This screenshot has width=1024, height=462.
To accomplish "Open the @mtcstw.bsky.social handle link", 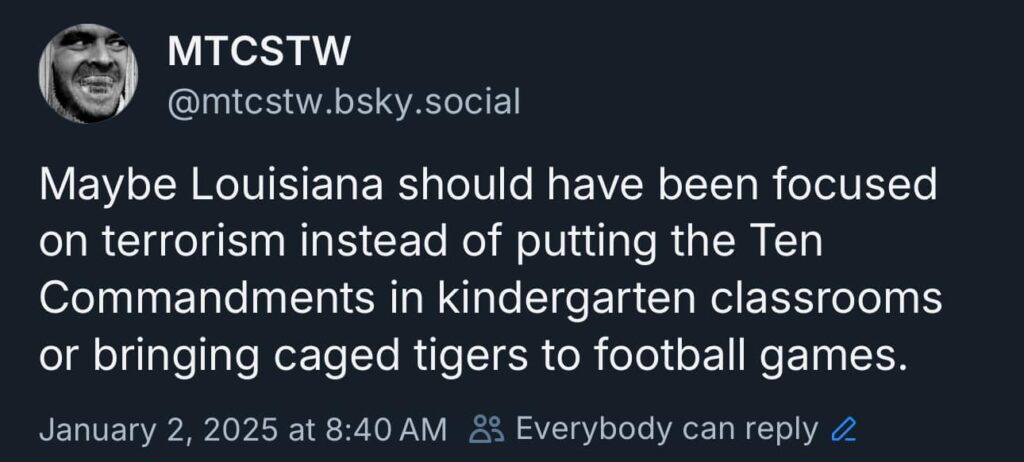I will (x=343, y=101).
